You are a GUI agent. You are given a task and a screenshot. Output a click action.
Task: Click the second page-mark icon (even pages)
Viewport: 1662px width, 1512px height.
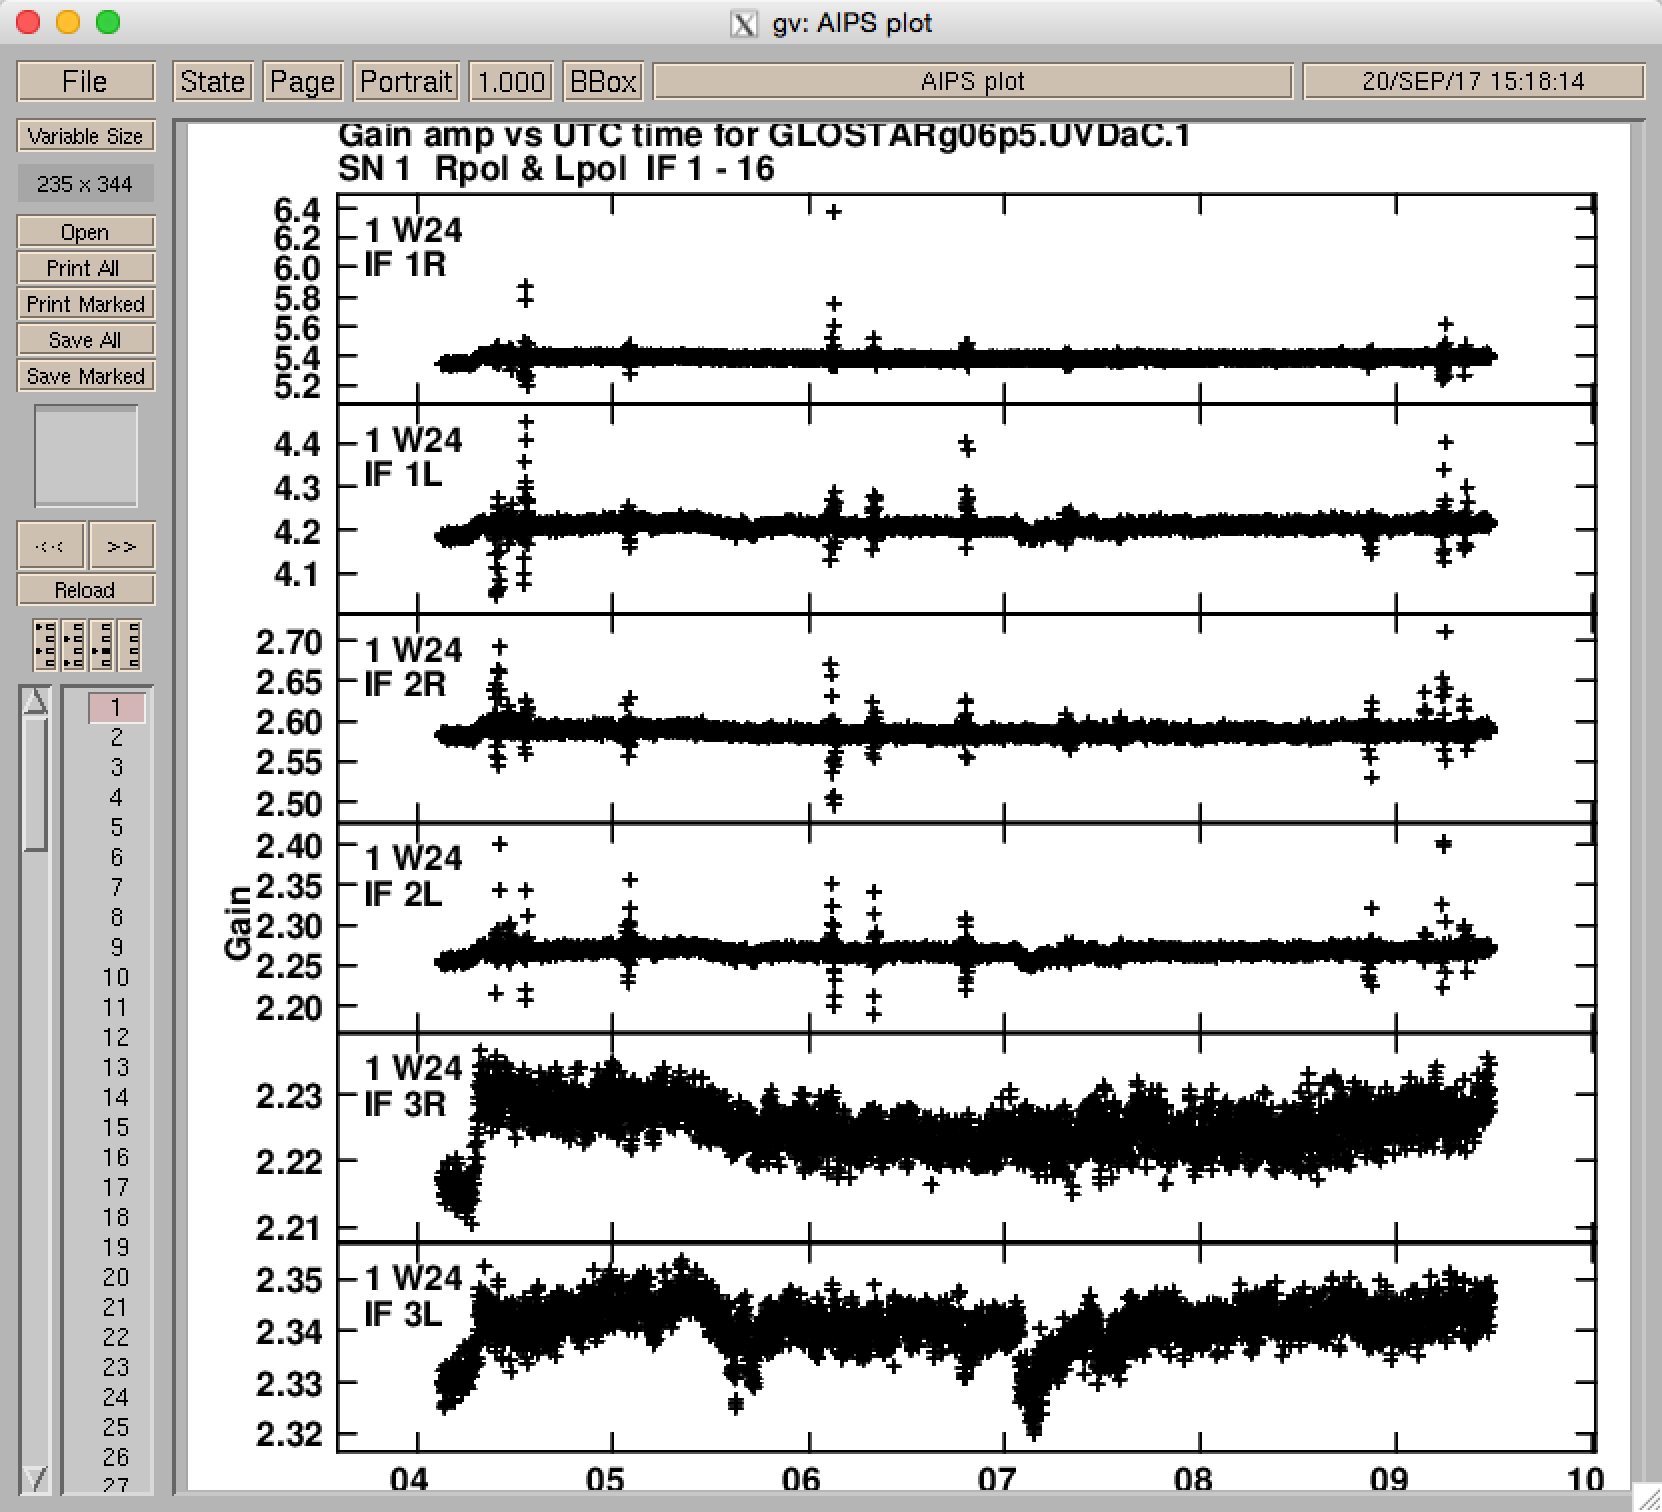coord(73,644)
